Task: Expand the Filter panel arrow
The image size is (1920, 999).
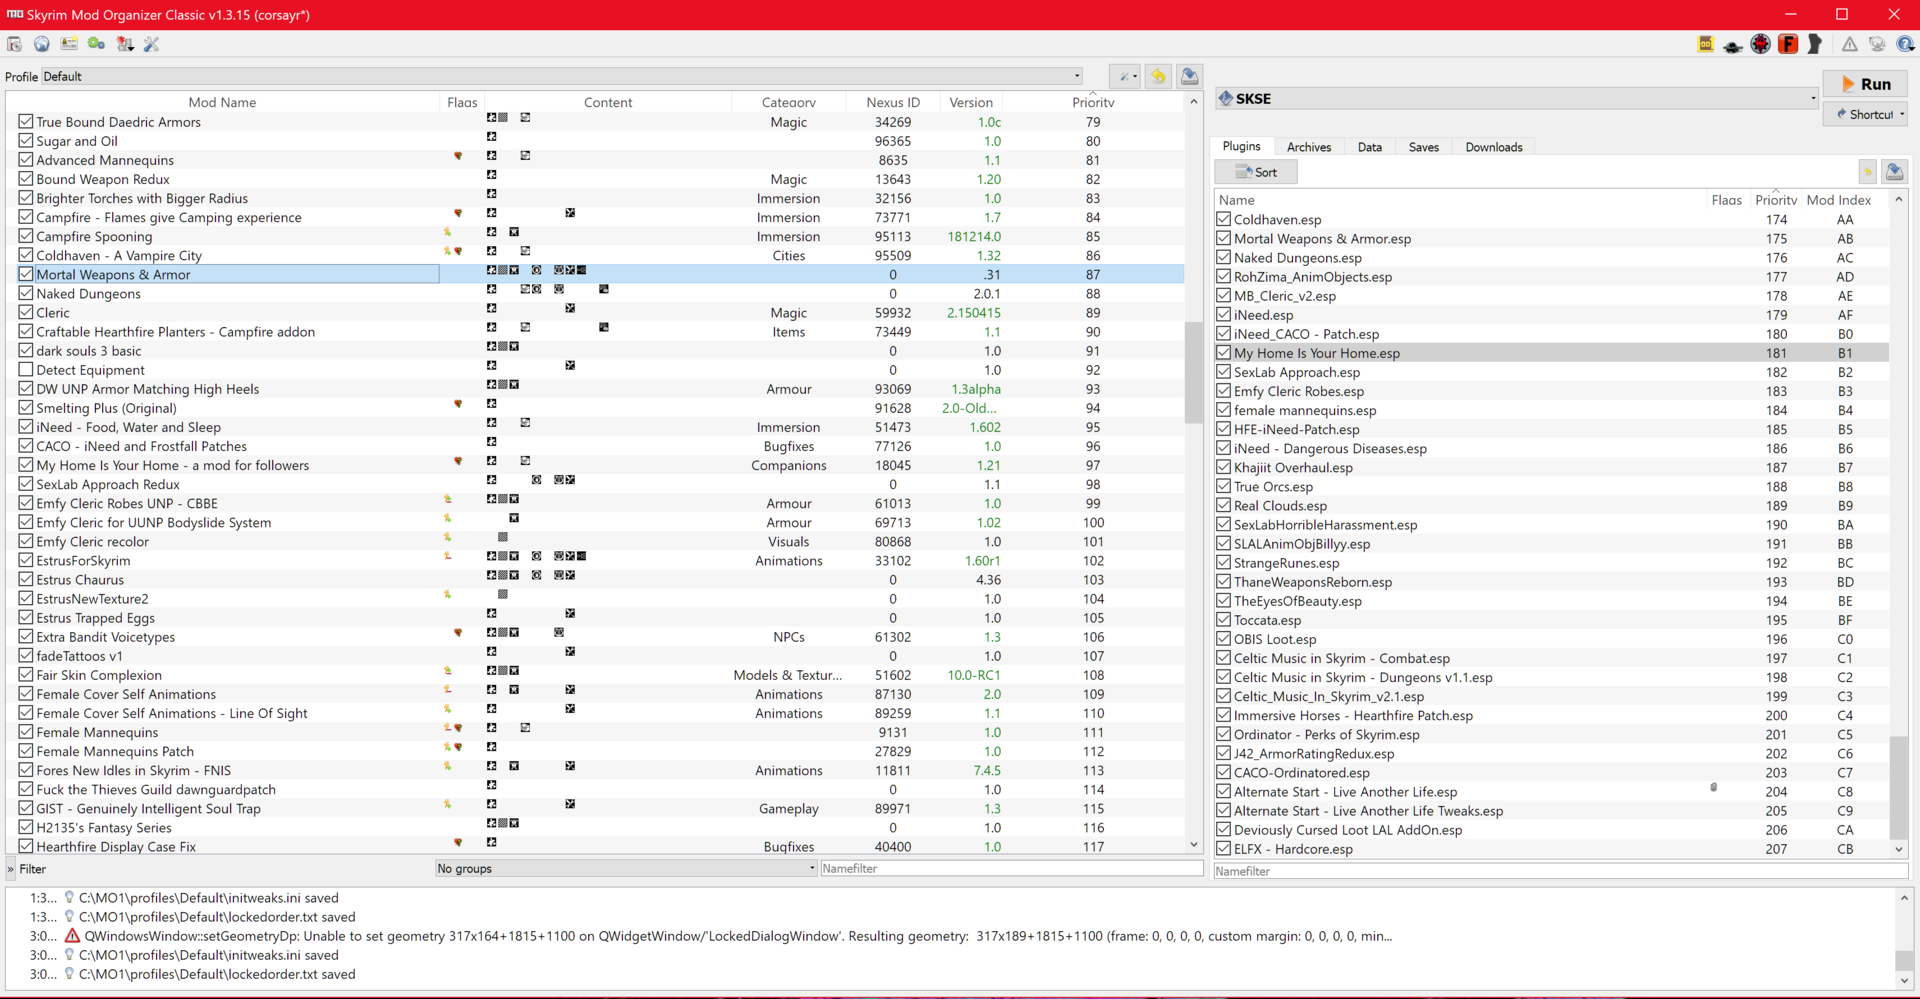Action: (x=11, y=869)
